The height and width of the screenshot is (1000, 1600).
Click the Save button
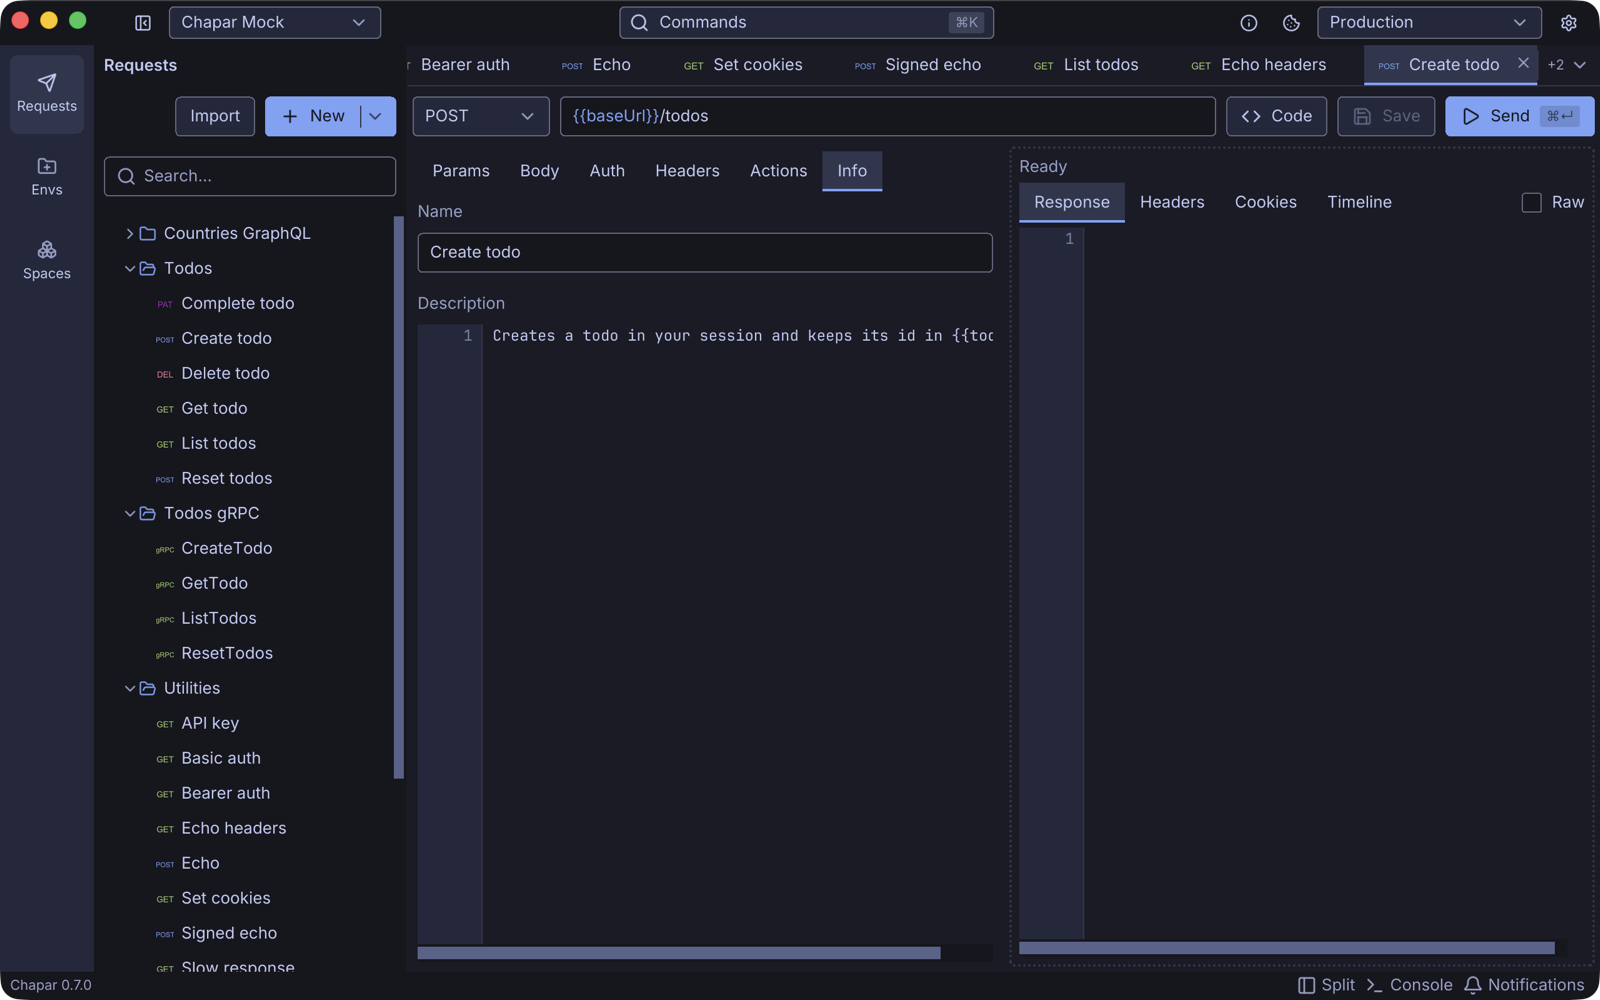(1386, 116)
